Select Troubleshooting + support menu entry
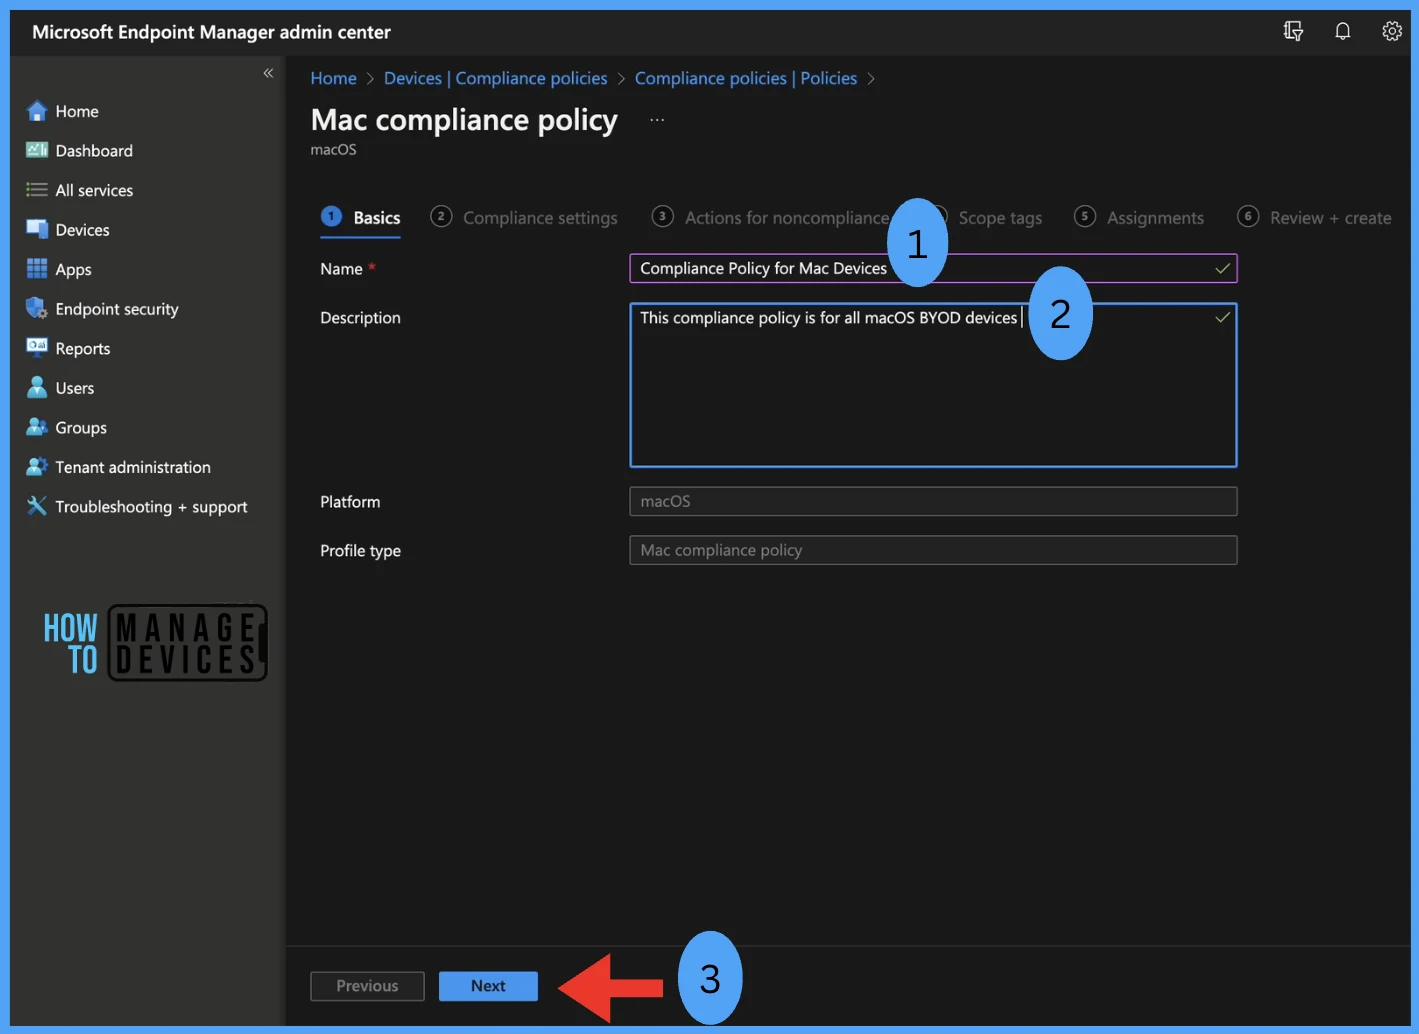This screenshot has height=1034, width=1419. pyautogui.click(x=151, y=507)
